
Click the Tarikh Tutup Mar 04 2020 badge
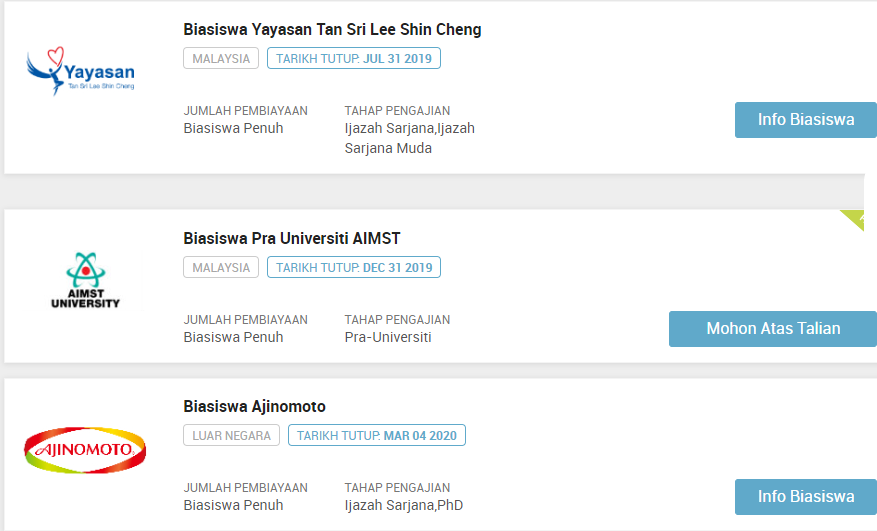click(377, 436)
